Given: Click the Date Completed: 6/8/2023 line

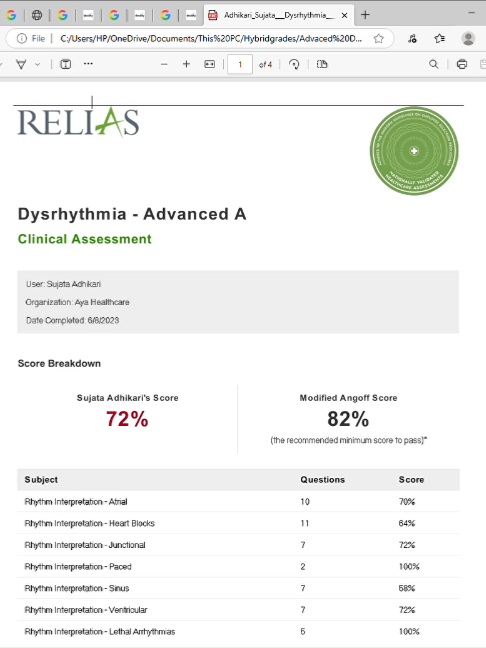Looking at the screenshot, I should coord(72,320).
